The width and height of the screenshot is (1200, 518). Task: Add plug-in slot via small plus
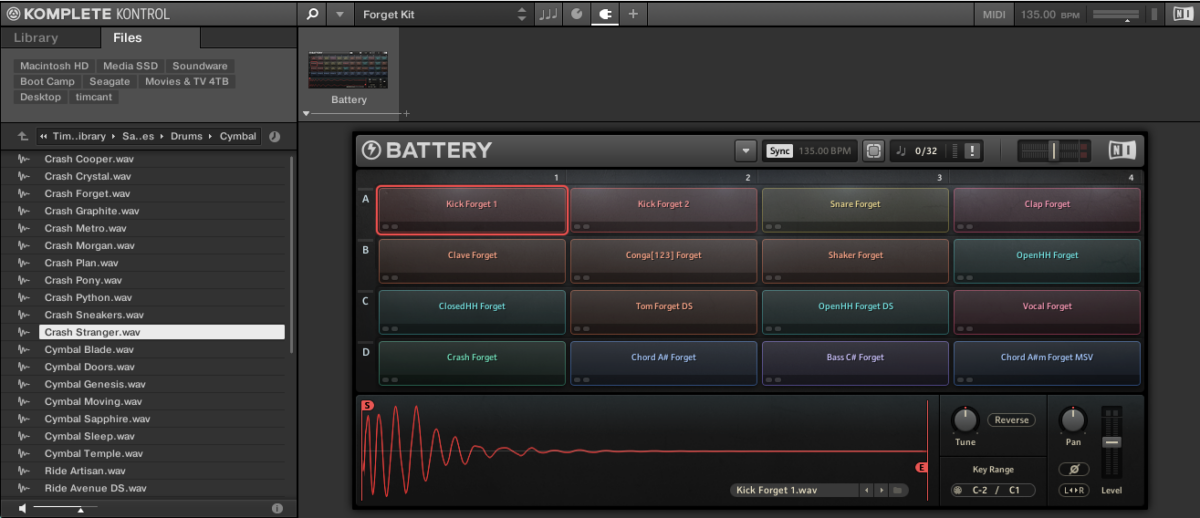406,114
